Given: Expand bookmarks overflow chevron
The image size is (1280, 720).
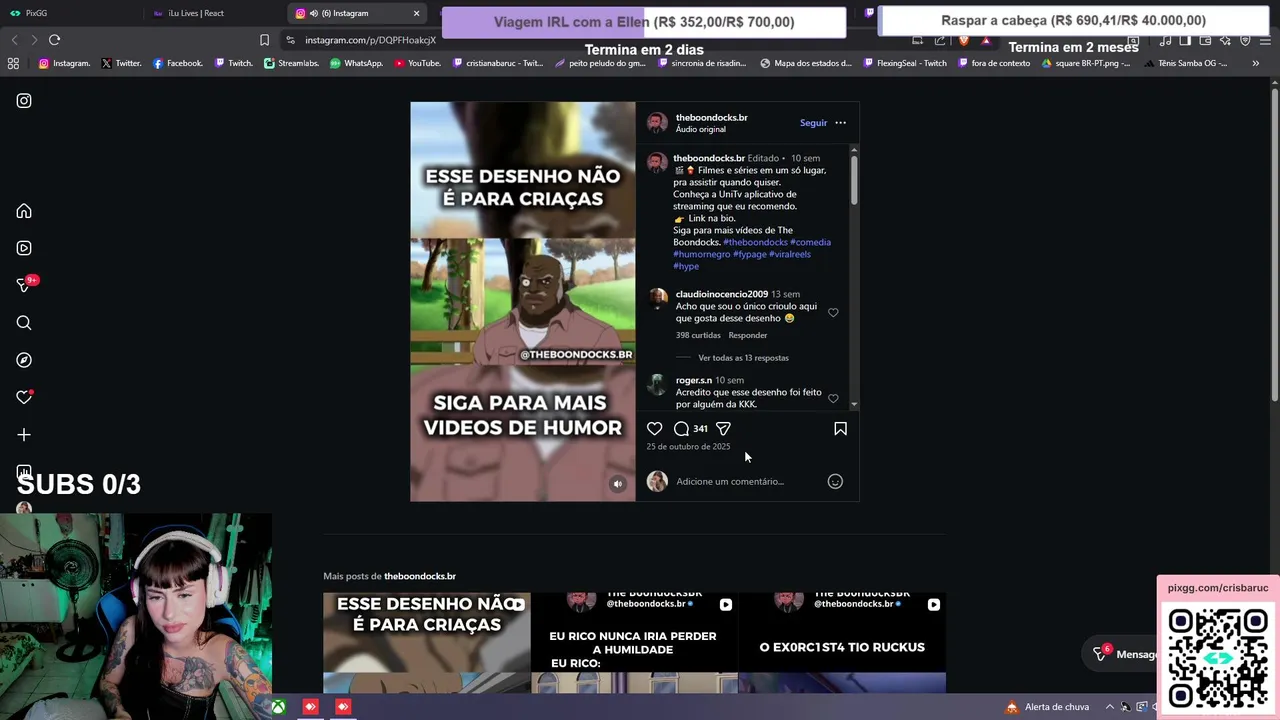Looking at the screenshot, I should tap(1255, 63).
